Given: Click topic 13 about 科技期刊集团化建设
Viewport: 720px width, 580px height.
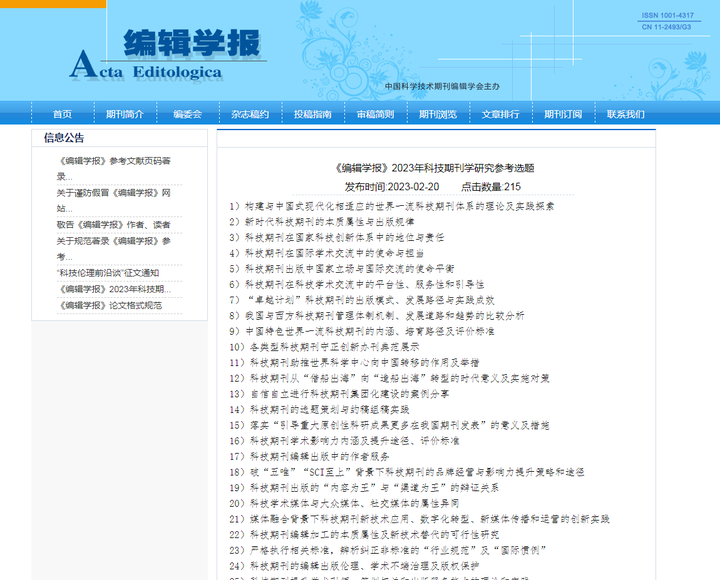Looking at the screenshot, I should pos(339,394).
